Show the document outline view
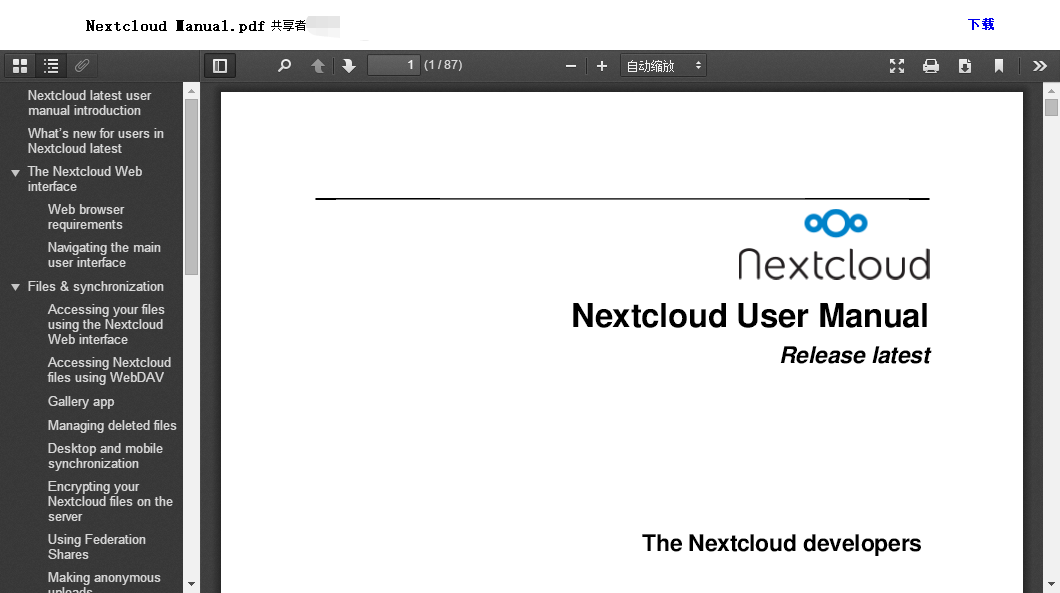Viewport: 1060px width, 593px height. tap(51, 66)
